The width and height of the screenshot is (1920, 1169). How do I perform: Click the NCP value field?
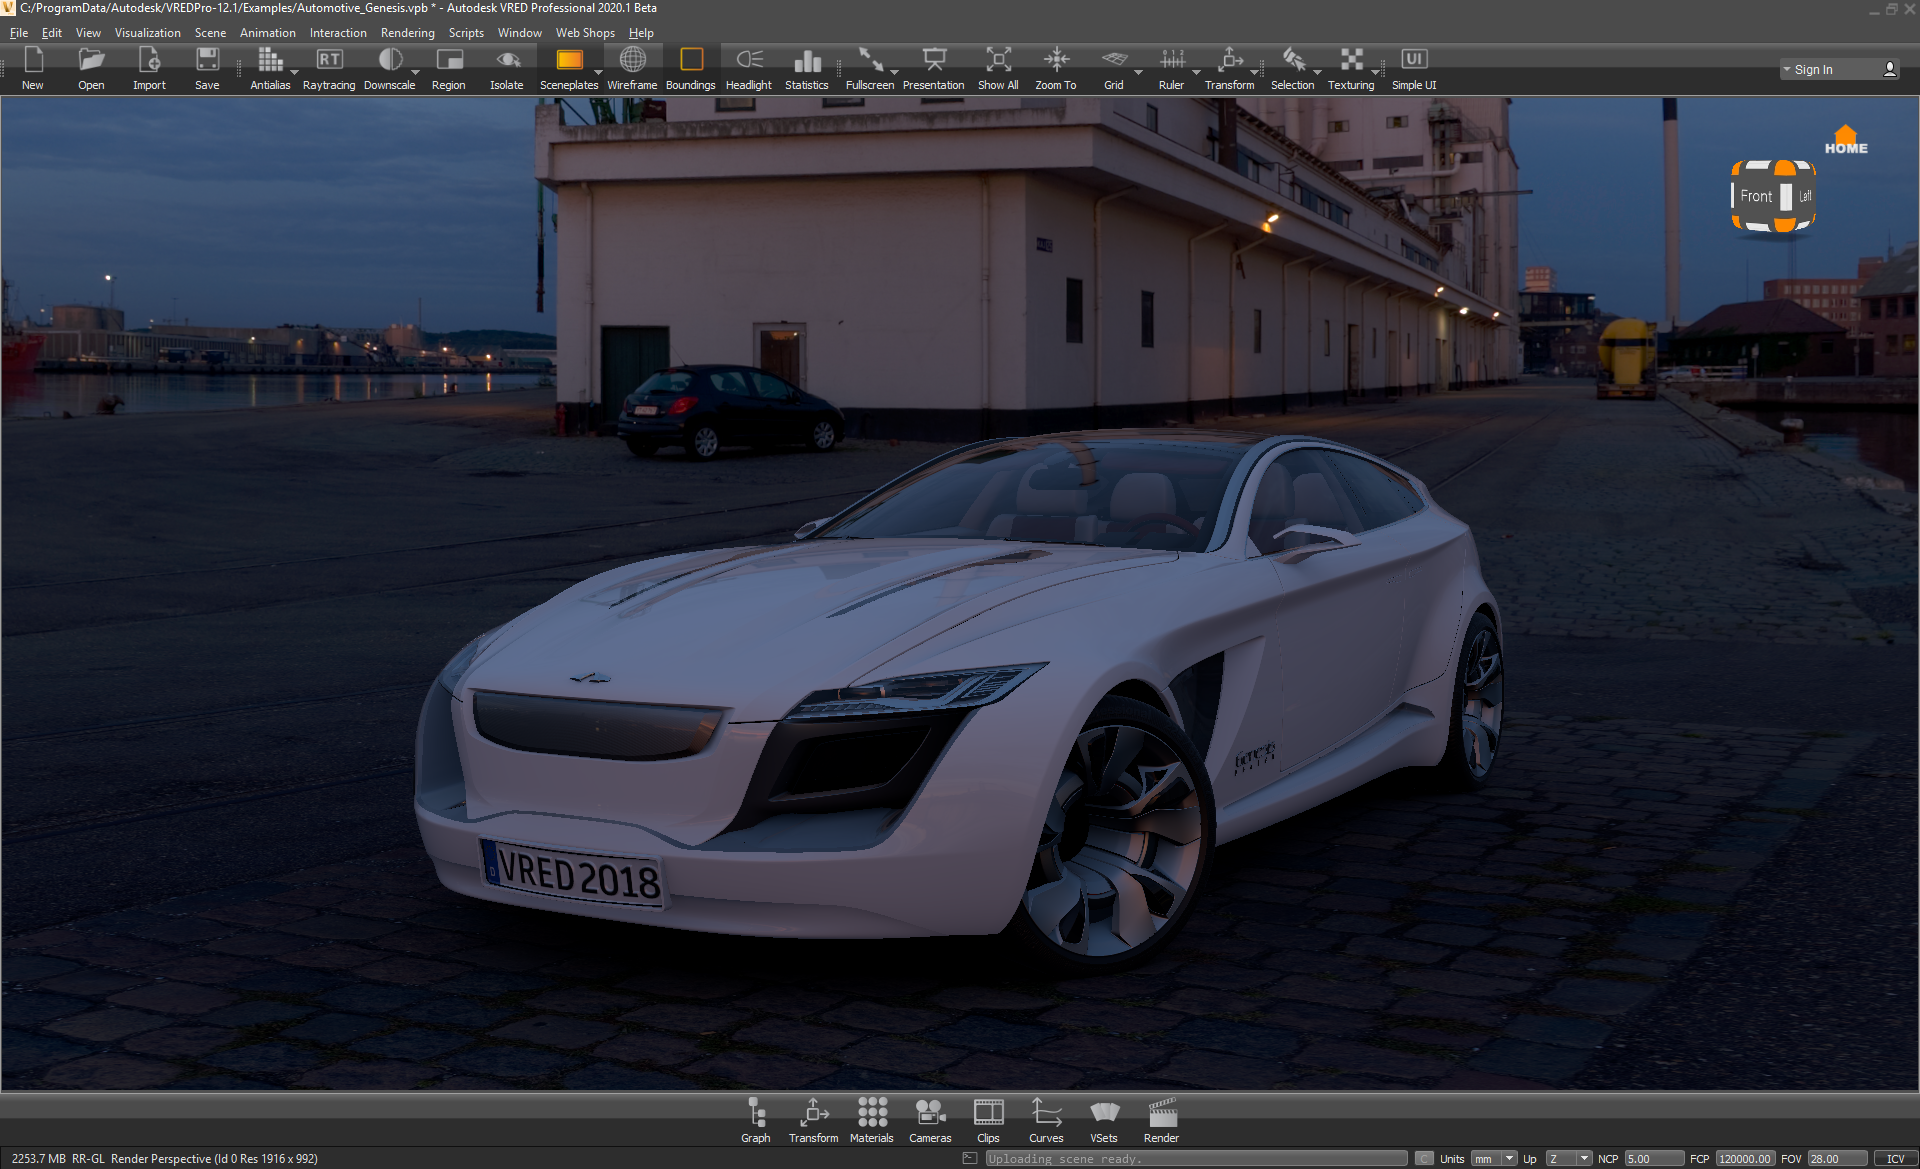(x=1654, y=1159)
